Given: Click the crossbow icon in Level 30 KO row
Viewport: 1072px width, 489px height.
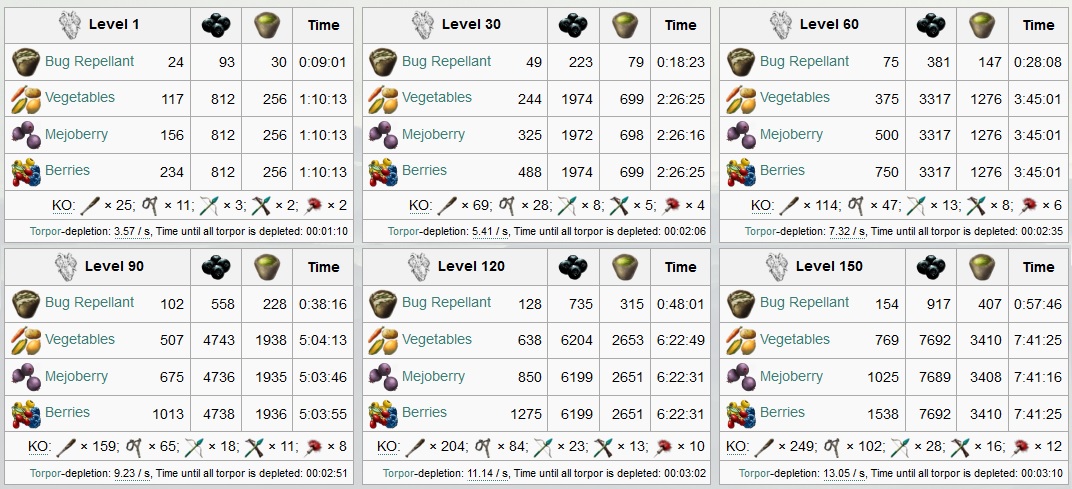Looking at the screenshot, I should tap(619, 205).
